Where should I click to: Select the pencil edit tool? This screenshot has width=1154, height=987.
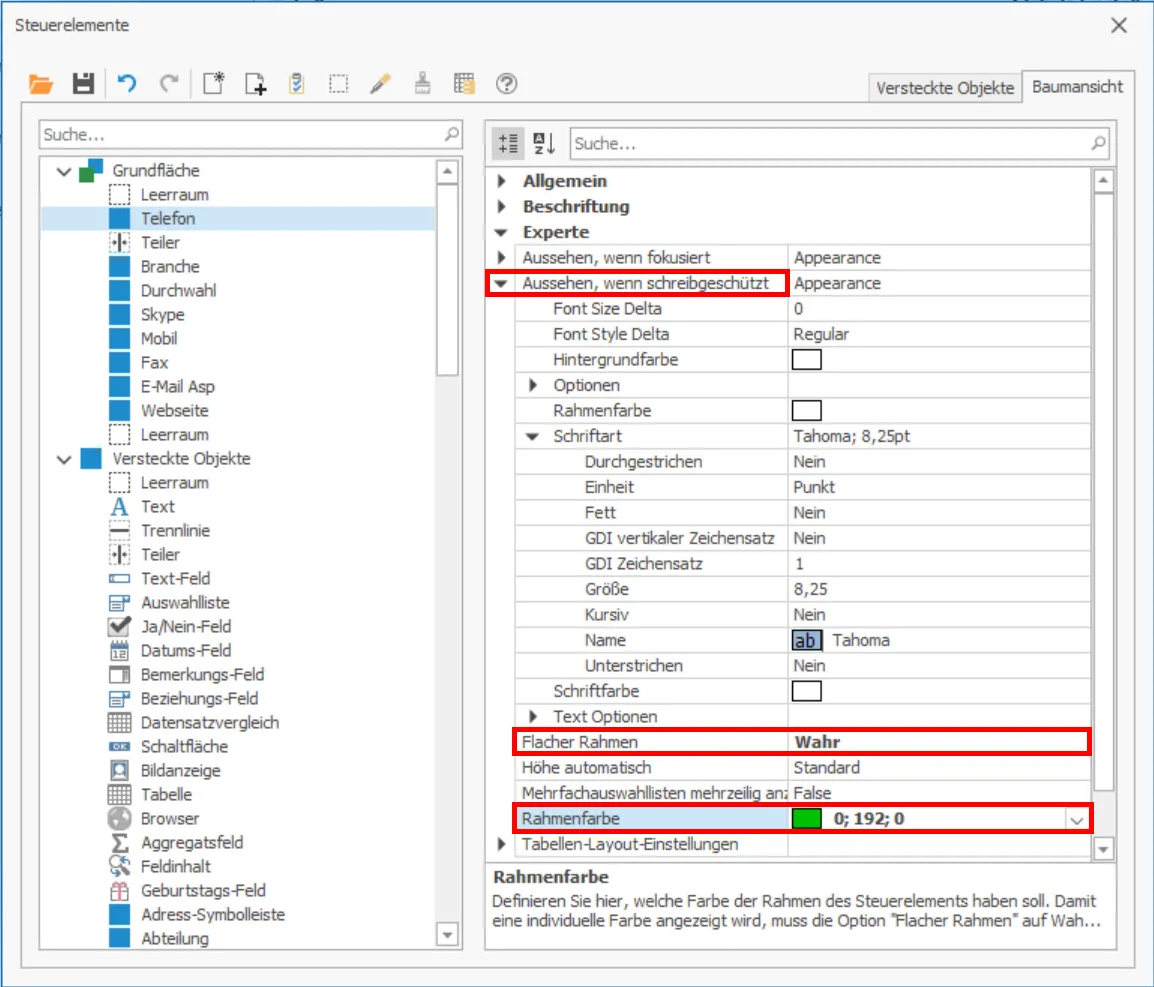380,84
